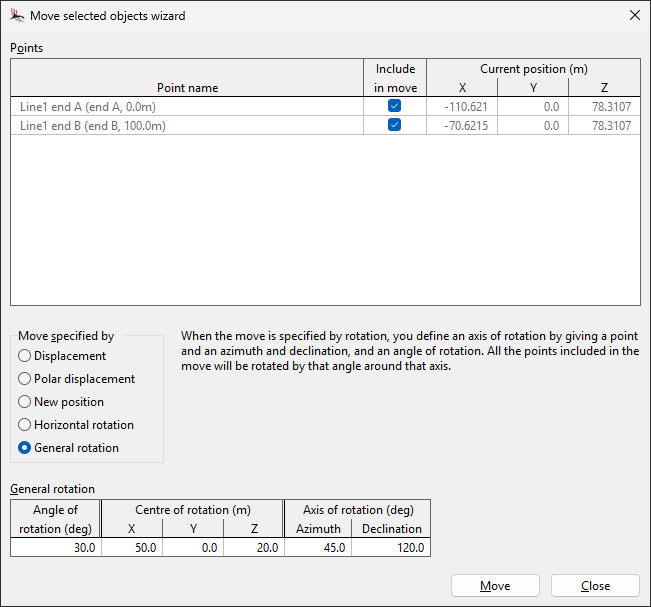Edit Centre of rotation Y value 0.0

[x=193, y=548]
